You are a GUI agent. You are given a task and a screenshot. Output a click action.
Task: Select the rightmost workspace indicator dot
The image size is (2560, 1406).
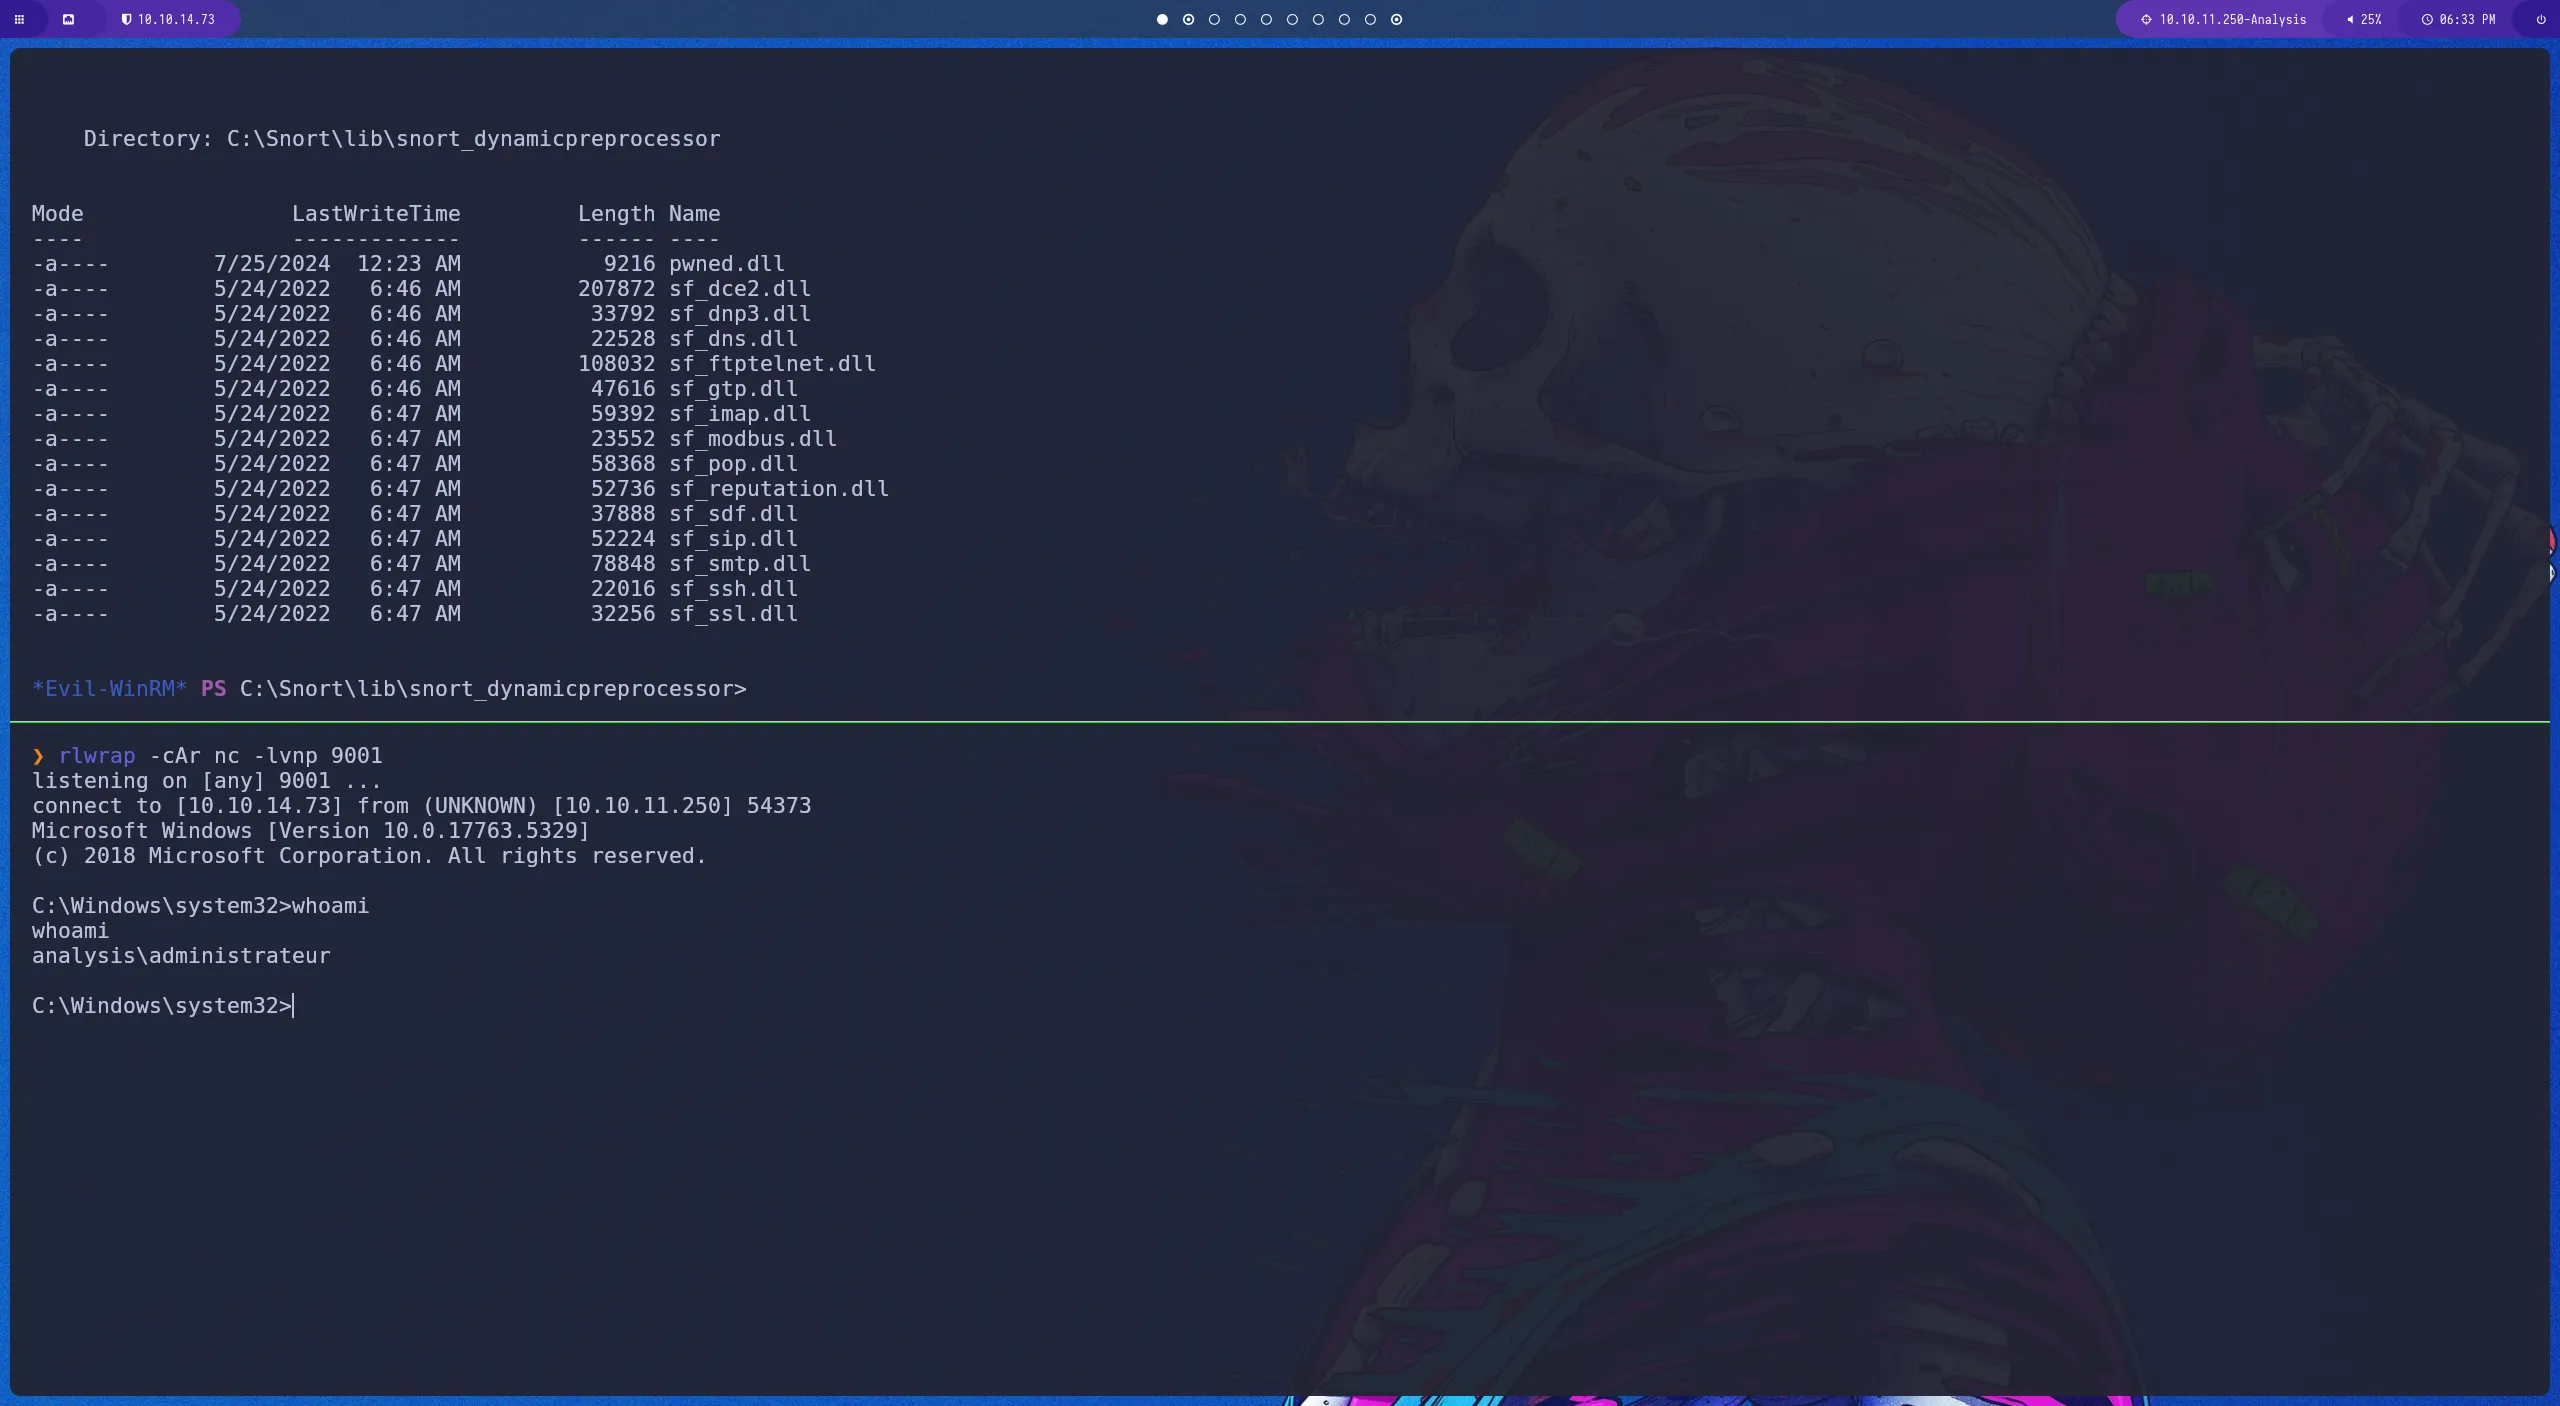point(1396,19)
